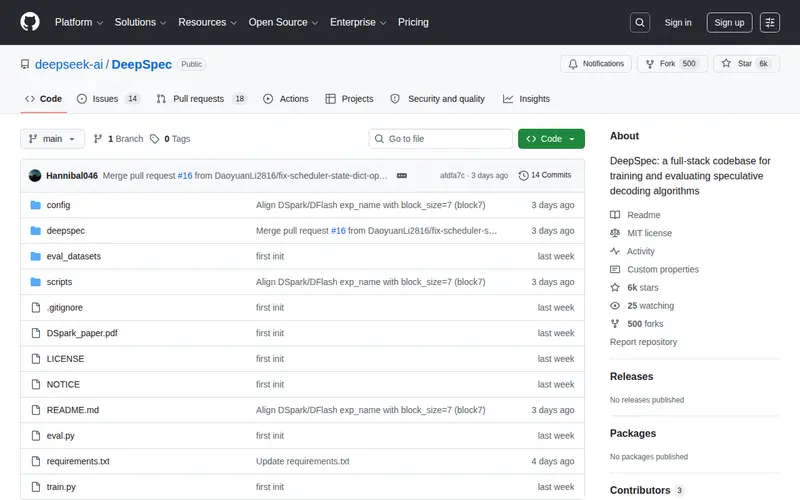Click the scripts folder icon
Screen dimensions: 800x500
pyautogui.click(x=36, y=282)
